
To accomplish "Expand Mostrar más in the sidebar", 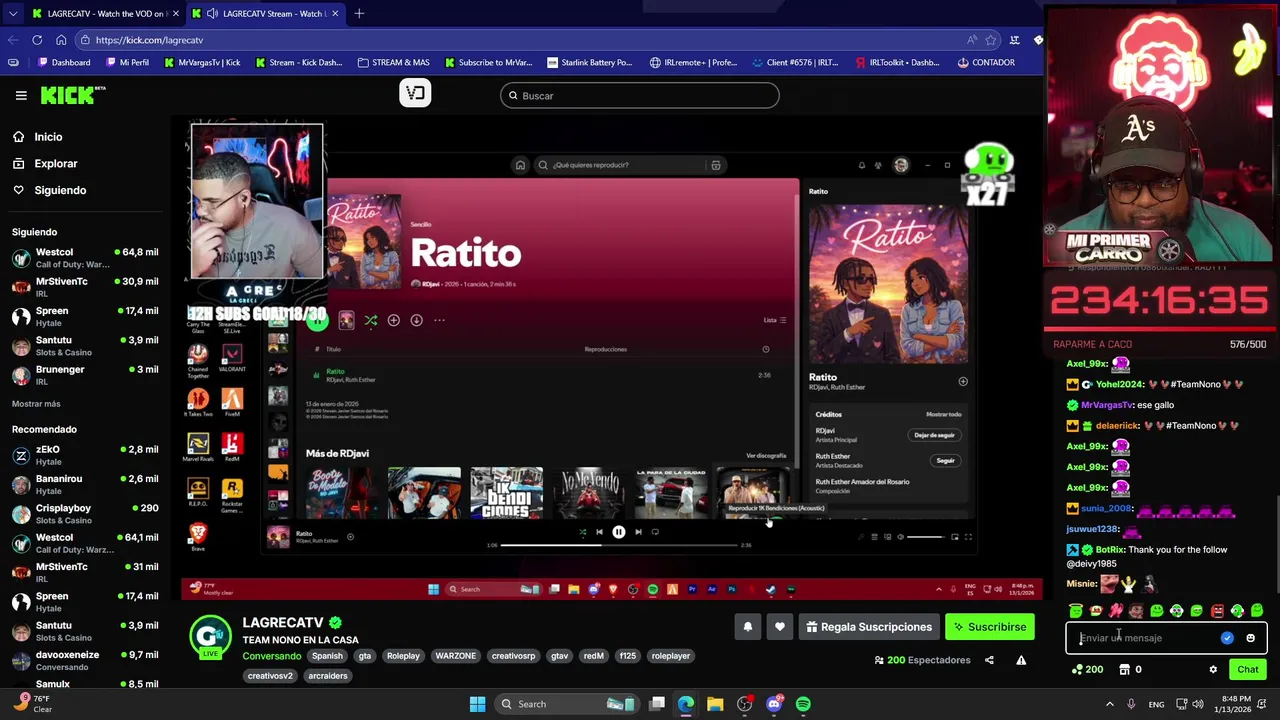I will 36,404.
